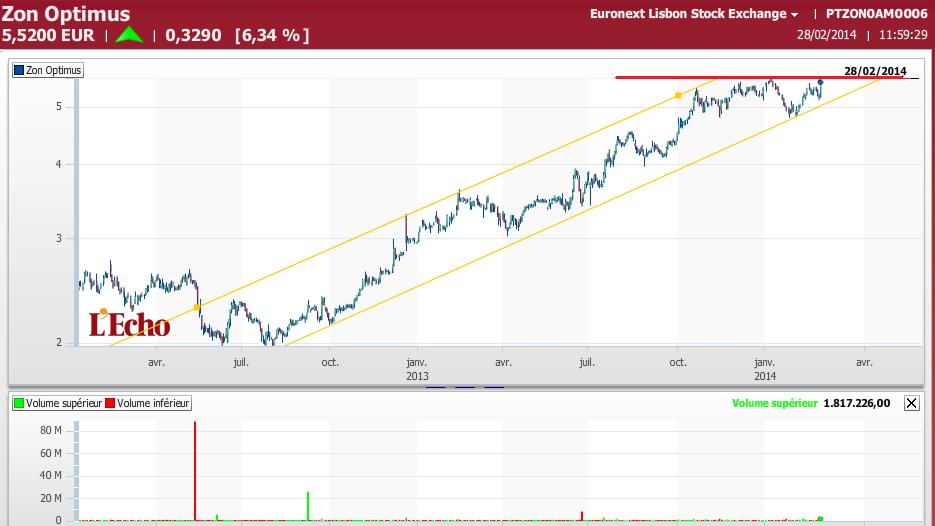The image size is (935, 526).
Task: Click the 0,3290 change value
Action: click(193, 35)
